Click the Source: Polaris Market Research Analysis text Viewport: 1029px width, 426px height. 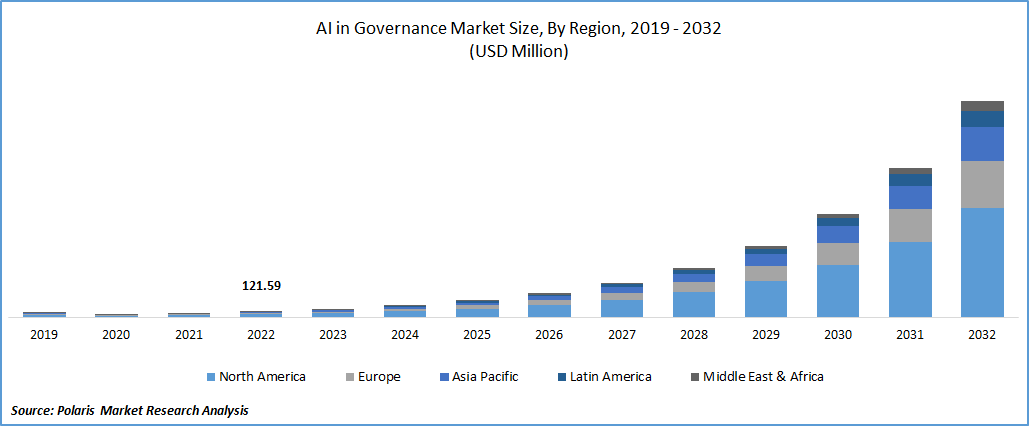(130, 411)
